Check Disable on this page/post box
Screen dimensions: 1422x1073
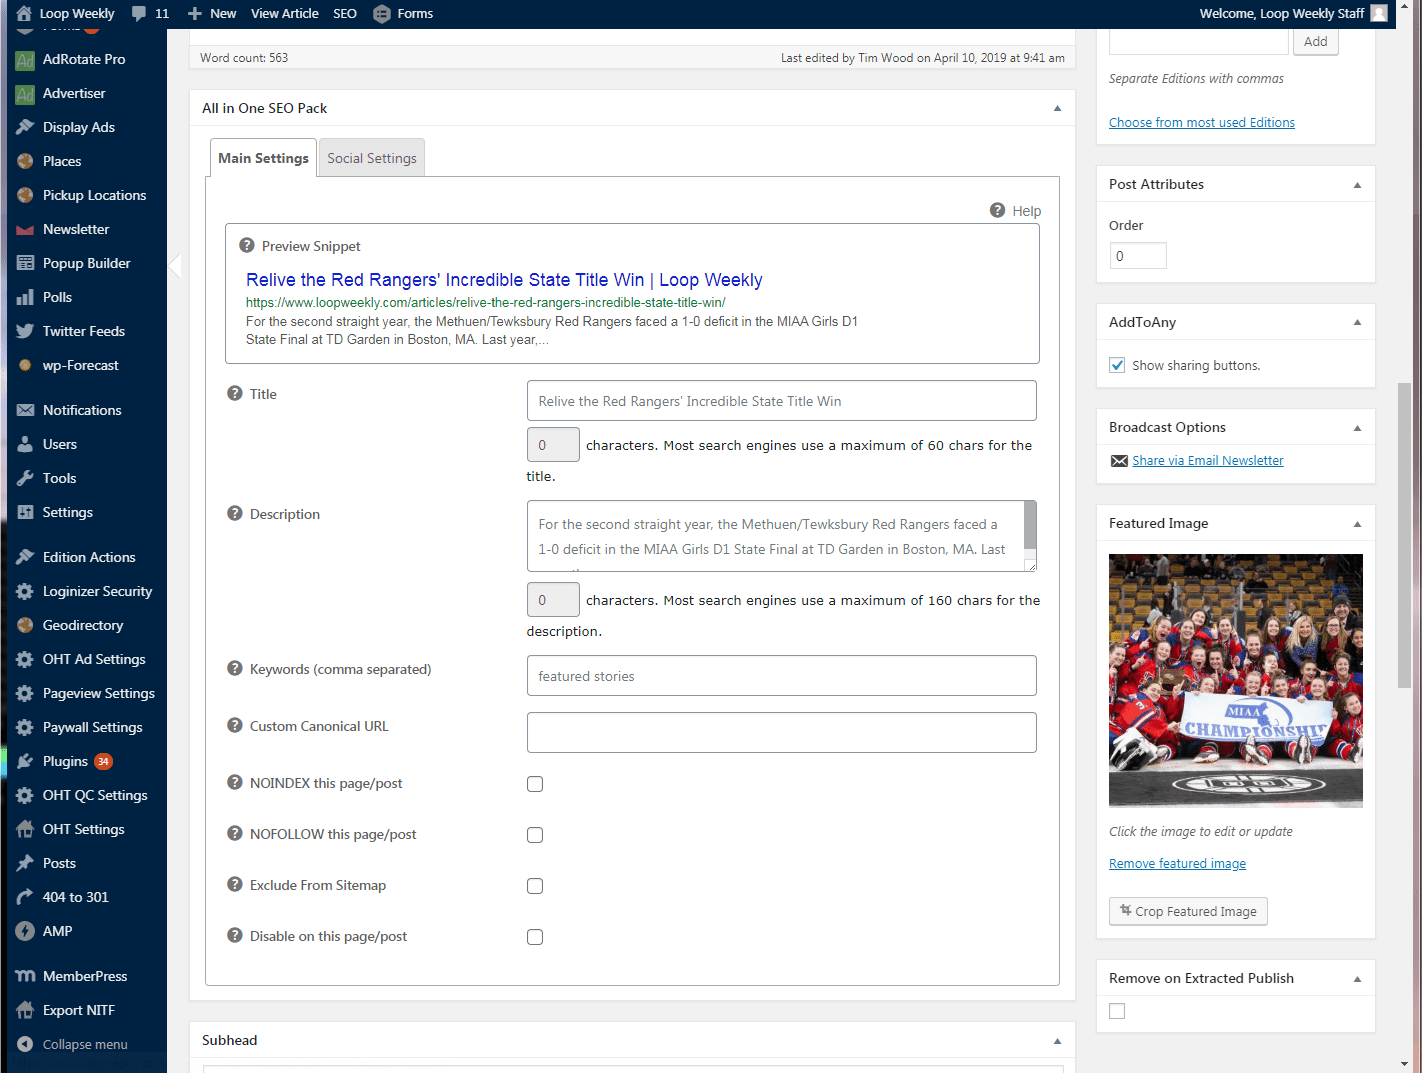(535, 937)
